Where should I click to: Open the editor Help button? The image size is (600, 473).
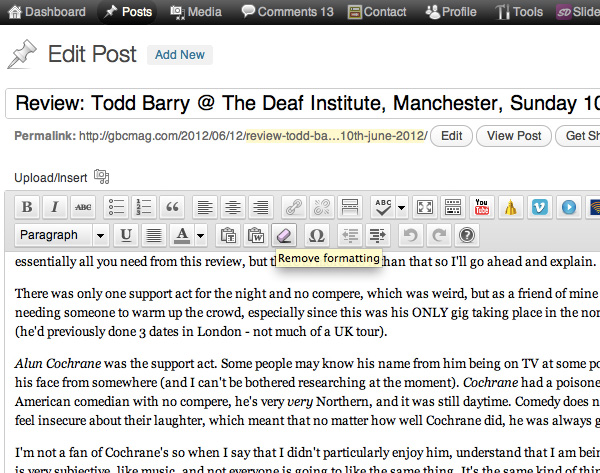467,235
